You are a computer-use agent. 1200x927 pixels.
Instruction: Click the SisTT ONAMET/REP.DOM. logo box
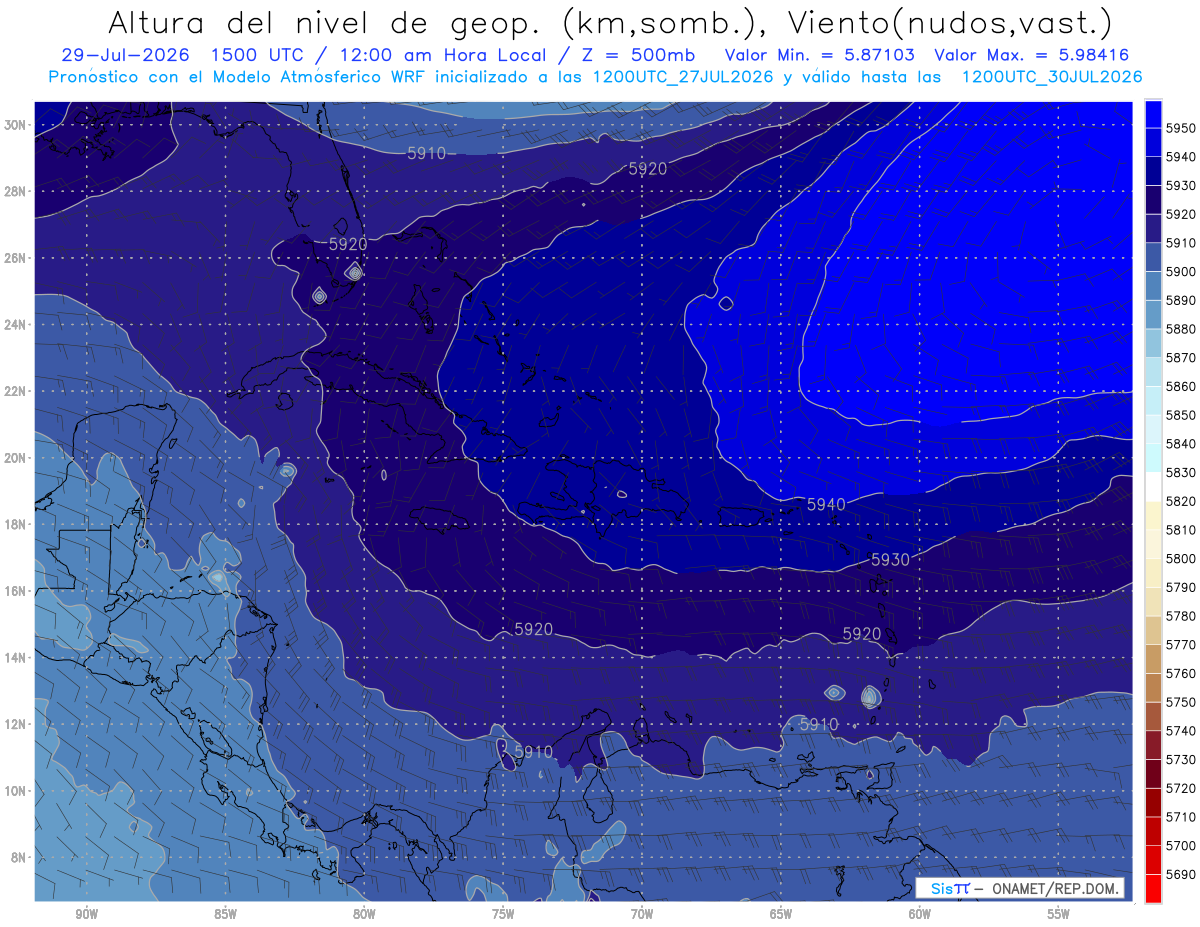point(1020,888)
